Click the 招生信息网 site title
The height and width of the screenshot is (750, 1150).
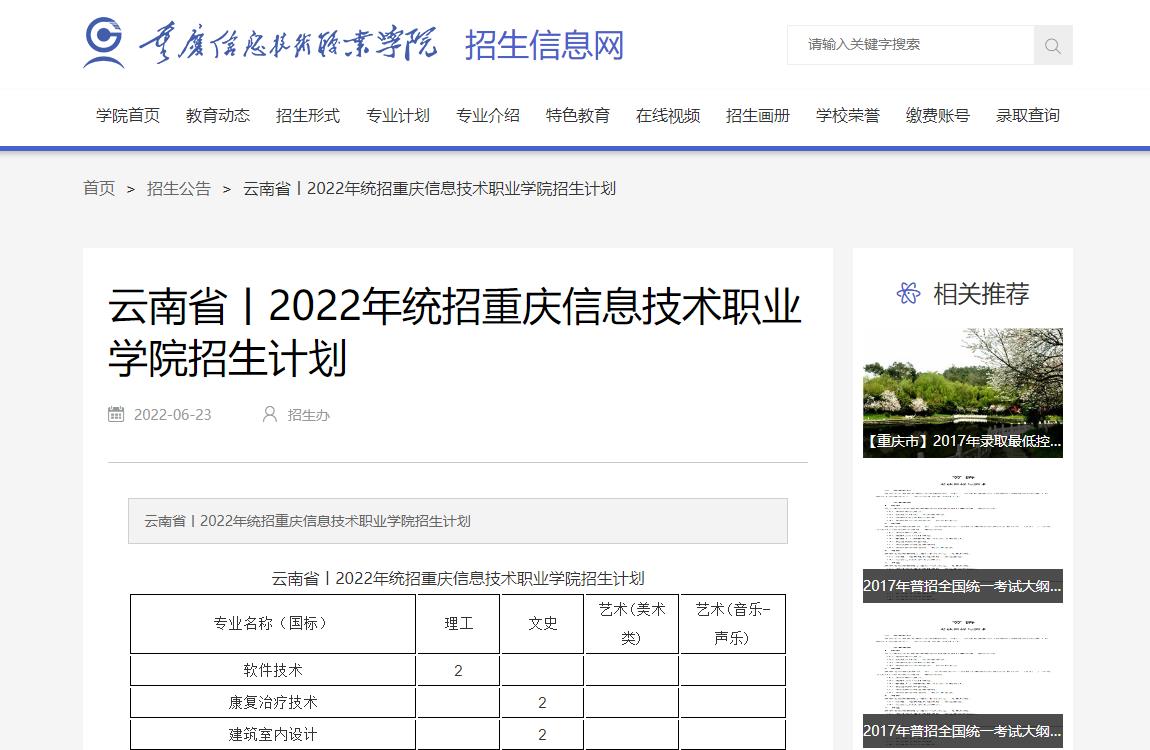pos(544,45)
